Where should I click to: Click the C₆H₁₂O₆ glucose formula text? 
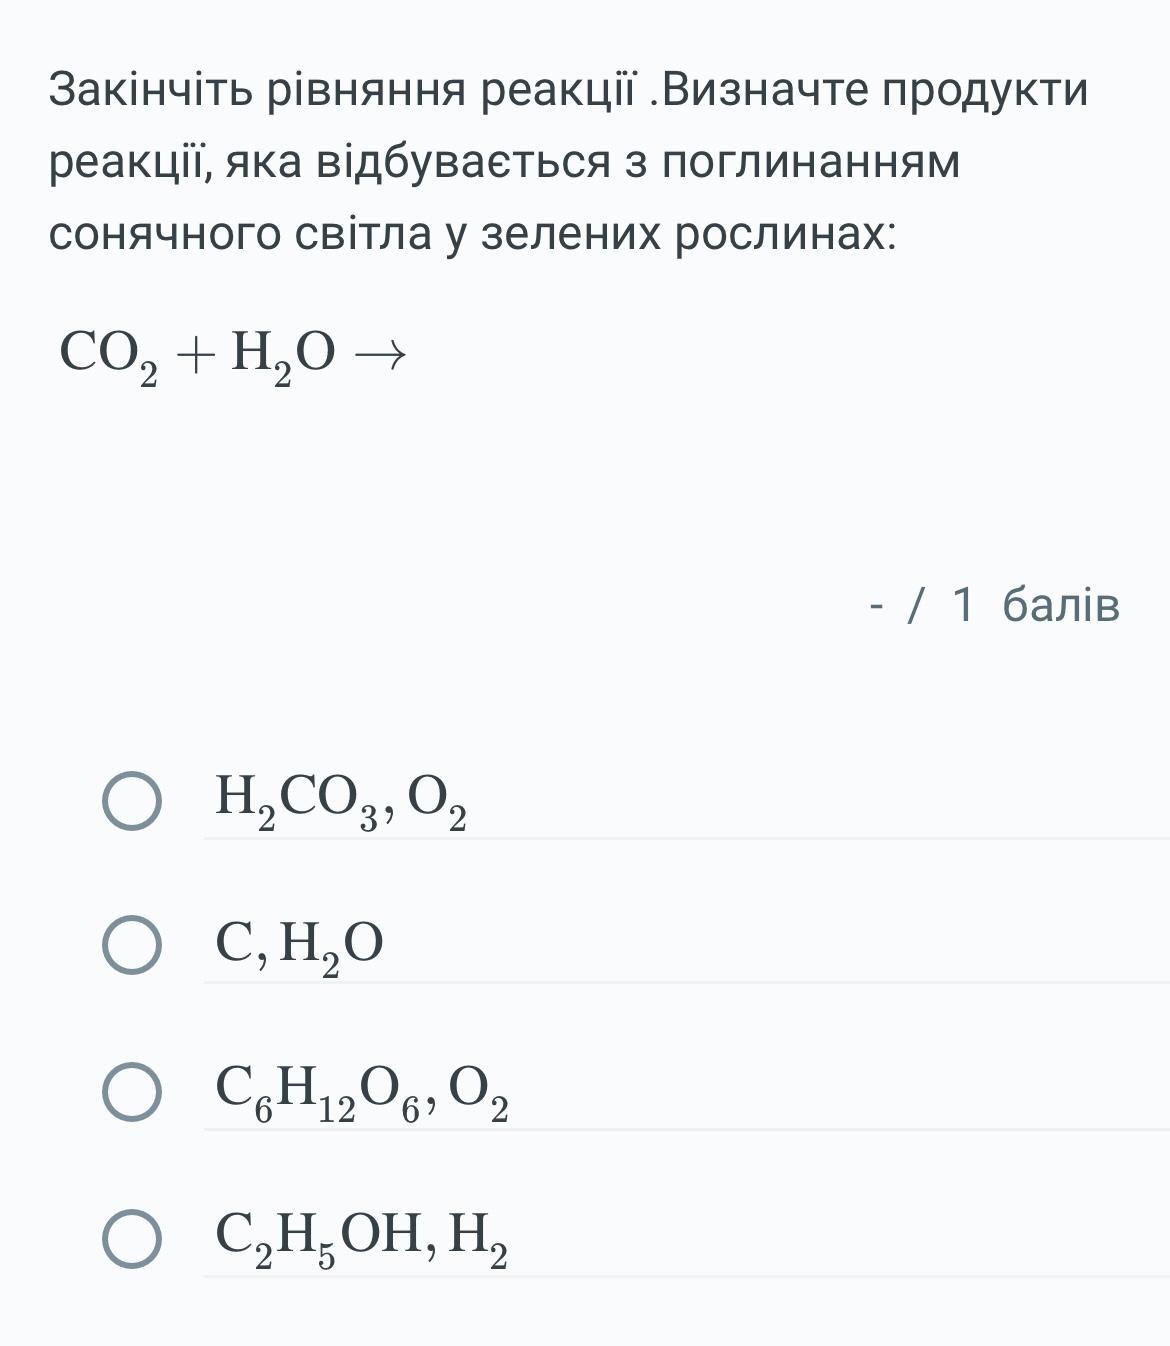[317, 1092]
